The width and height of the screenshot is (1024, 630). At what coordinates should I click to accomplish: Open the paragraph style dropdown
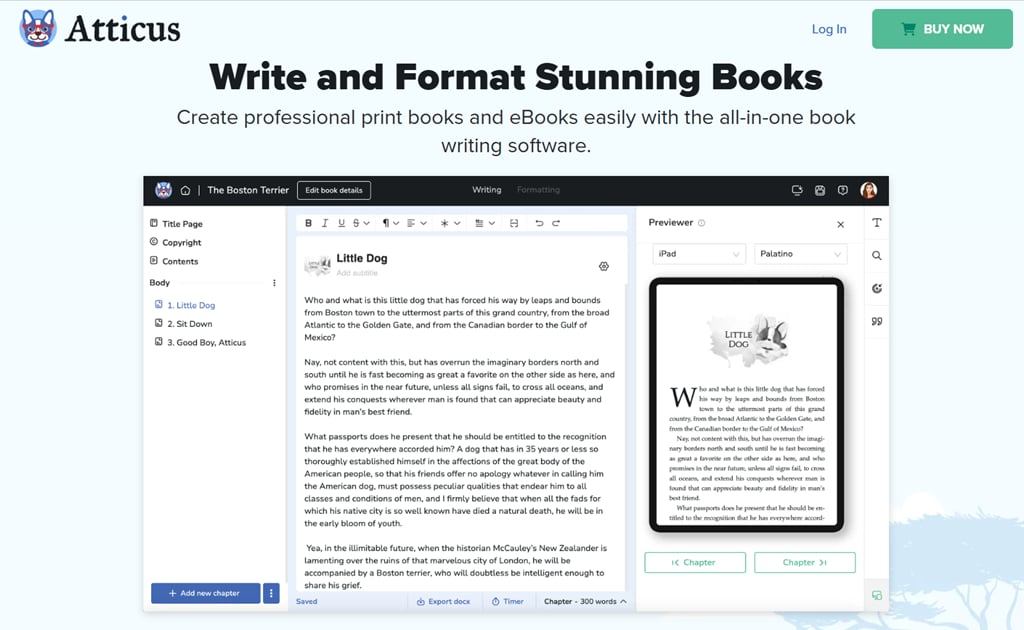pos(391,223)
